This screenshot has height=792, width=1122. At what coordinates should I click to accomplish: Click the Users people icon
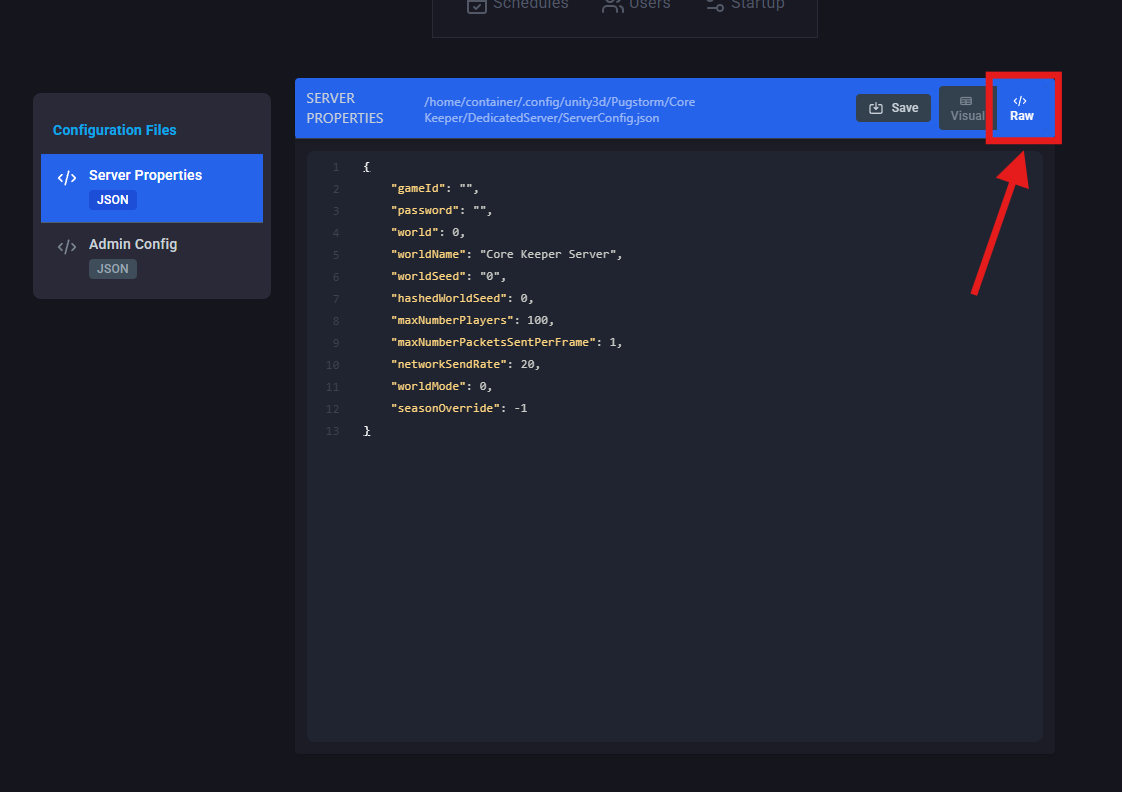point(613,6)
